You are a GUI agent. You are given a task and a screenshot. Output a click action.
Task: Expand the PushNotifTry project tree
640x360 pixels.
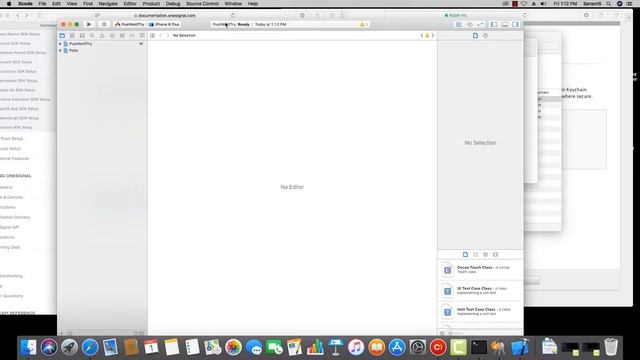click(60, 44)
